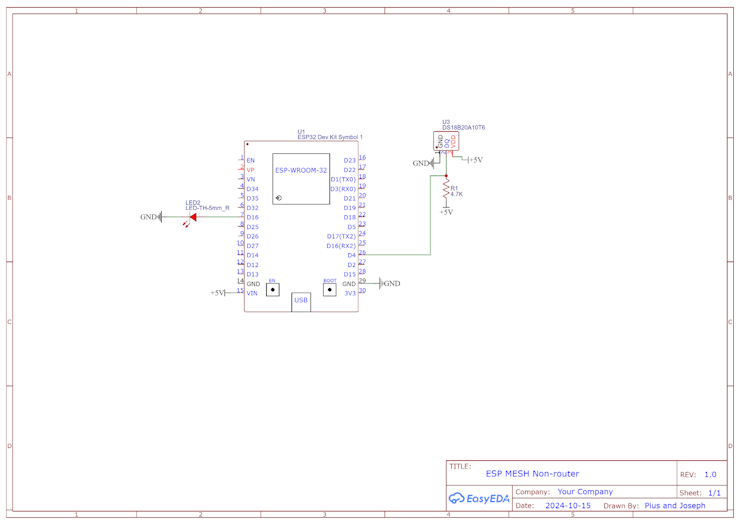Click the D12 pin label
The image size is (740, 524).
pos(252,265)
